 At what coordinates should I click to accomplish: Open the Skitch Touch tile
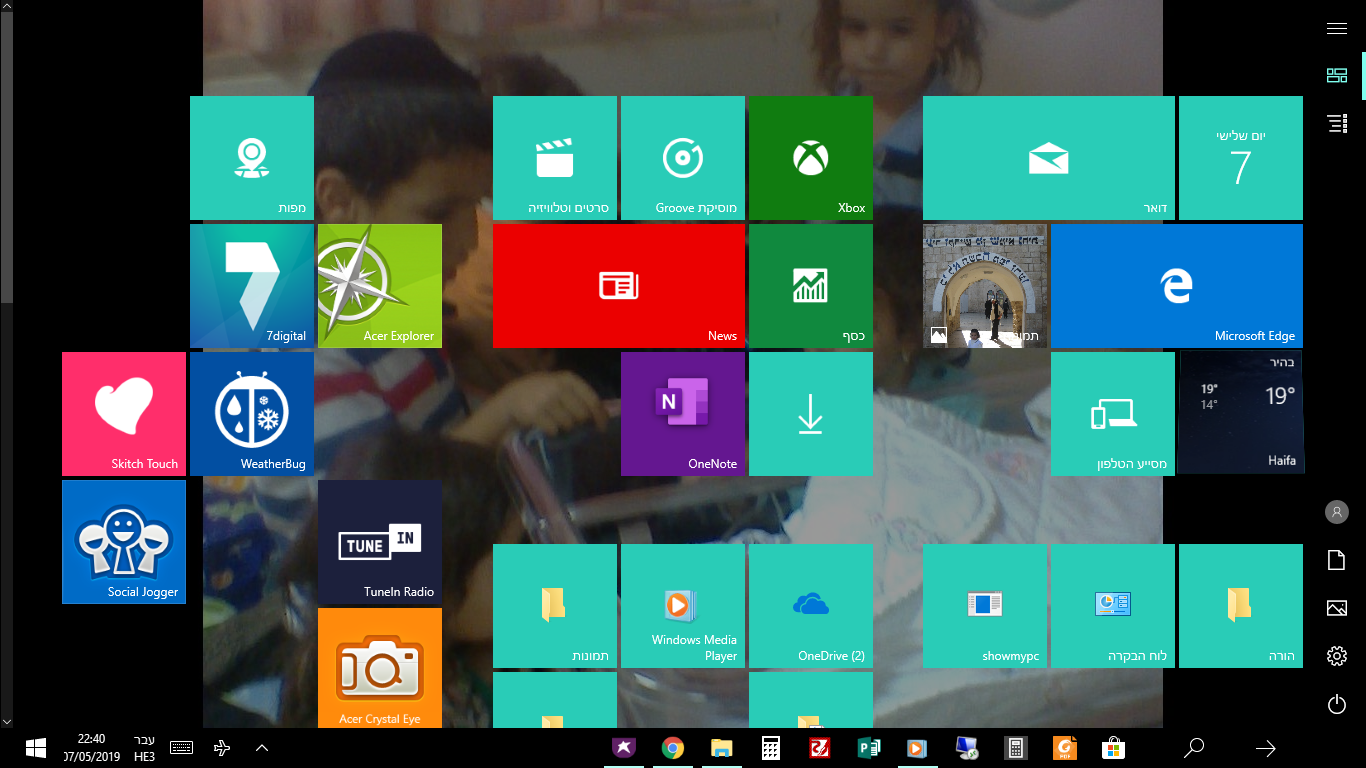(124, 414)
